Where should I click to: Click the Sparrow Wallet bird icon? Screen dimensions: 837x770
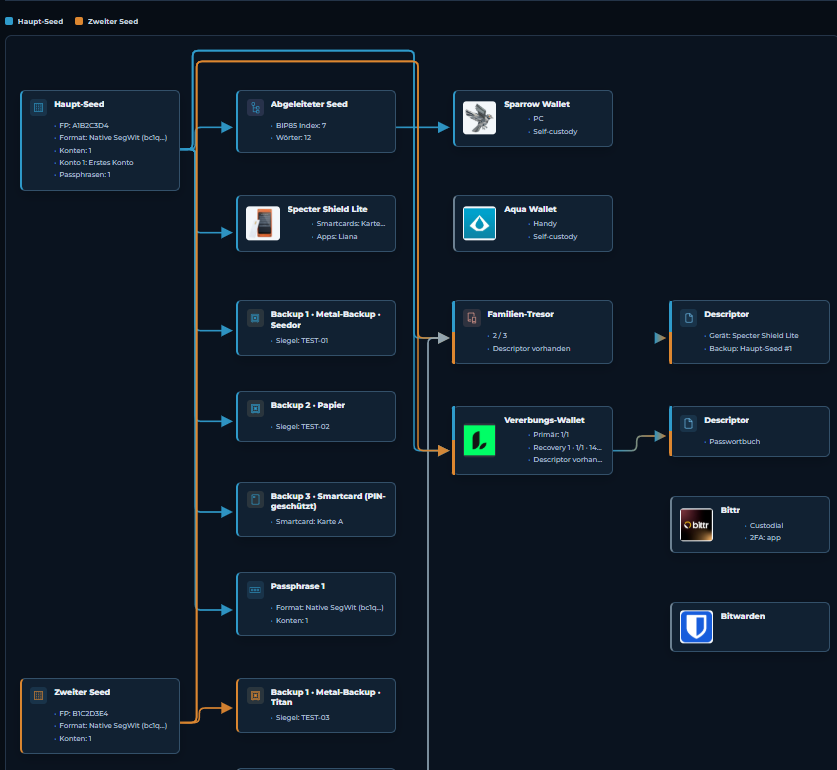[x=479, y=118]
